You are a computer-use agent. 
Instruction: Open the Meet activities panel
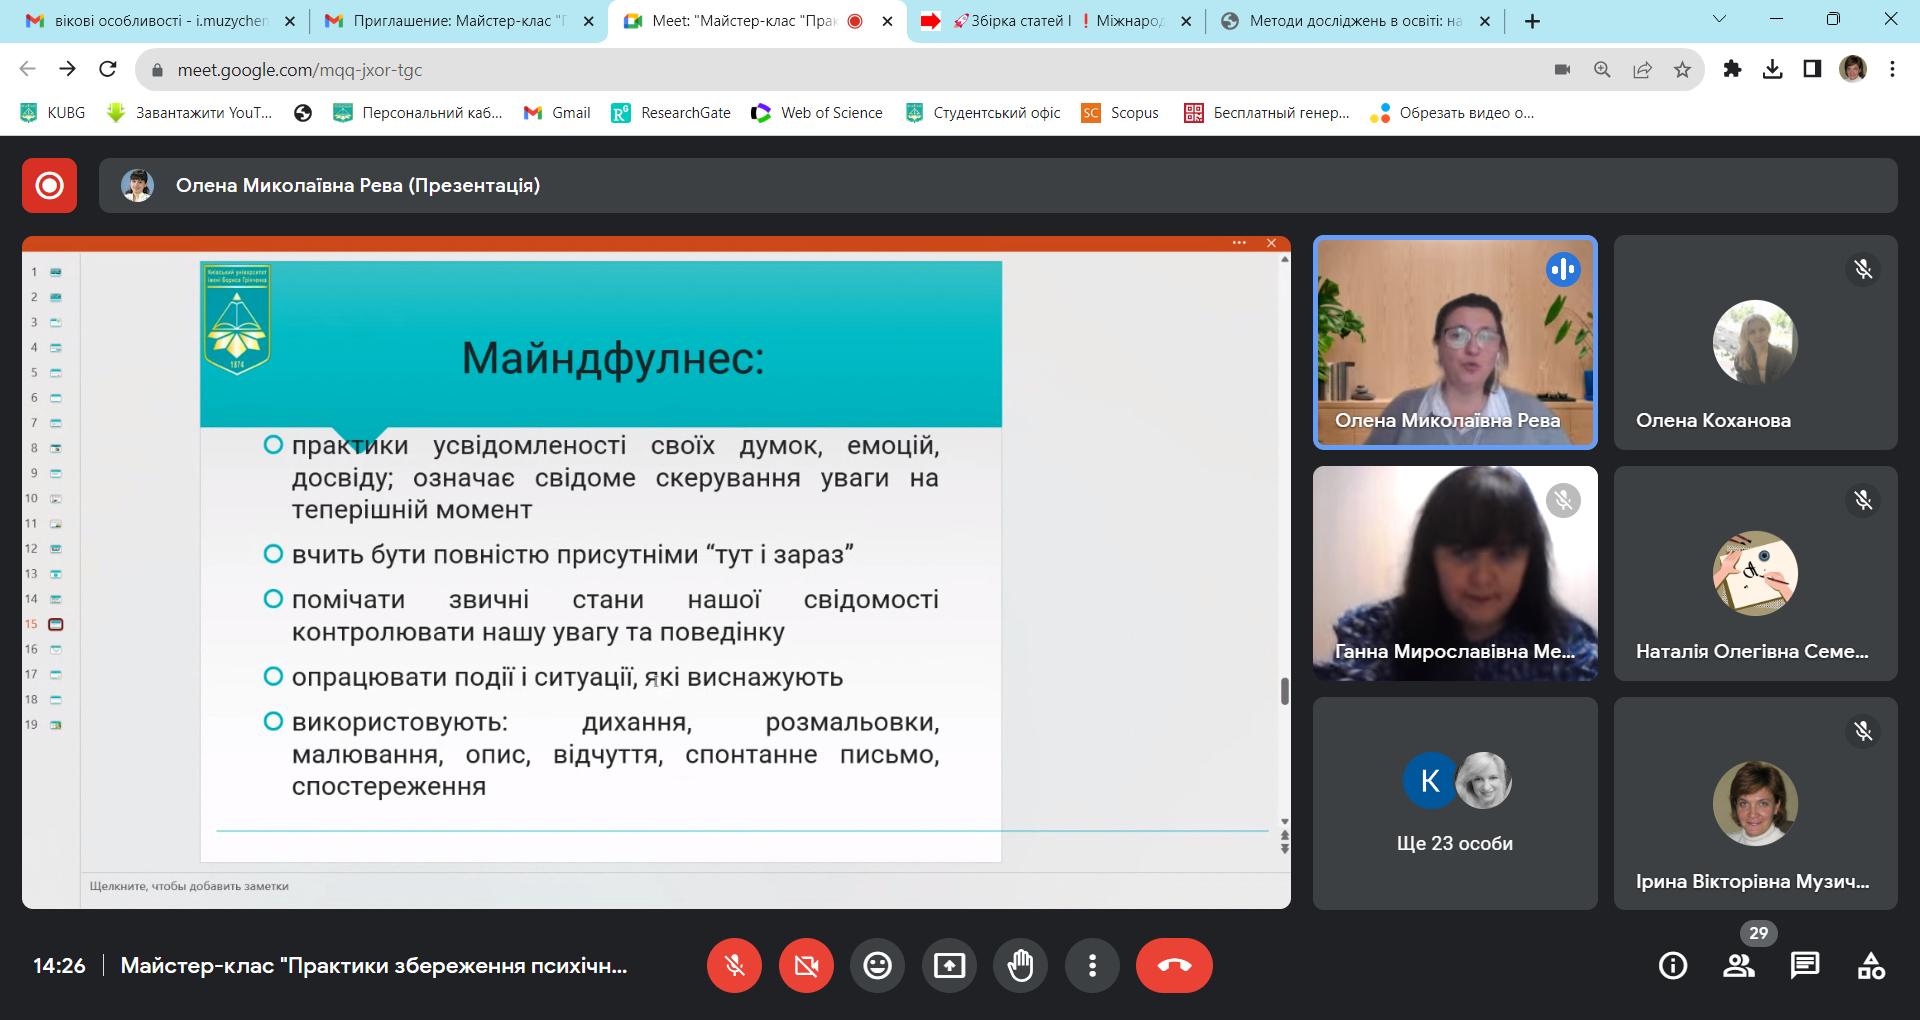coord(1872,965)
